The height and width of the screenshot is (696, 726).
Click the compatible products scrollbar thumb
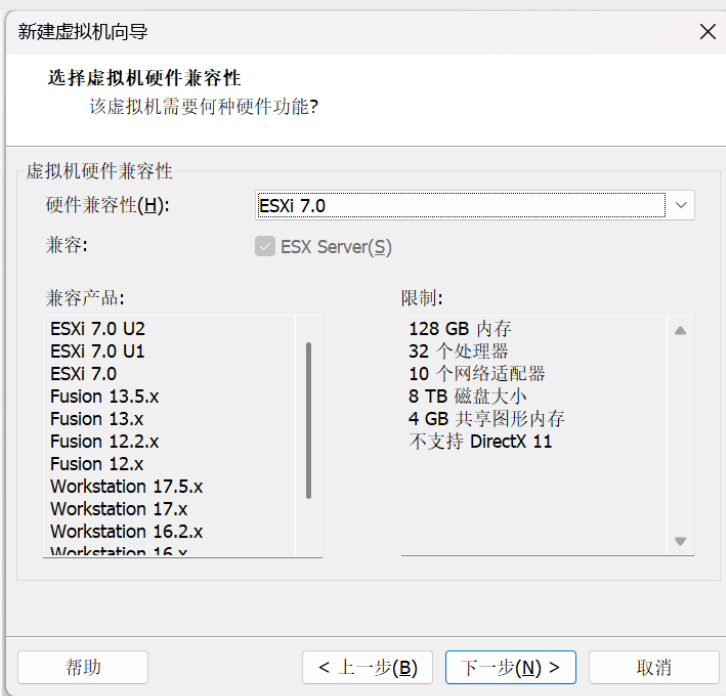pos(308,420)
